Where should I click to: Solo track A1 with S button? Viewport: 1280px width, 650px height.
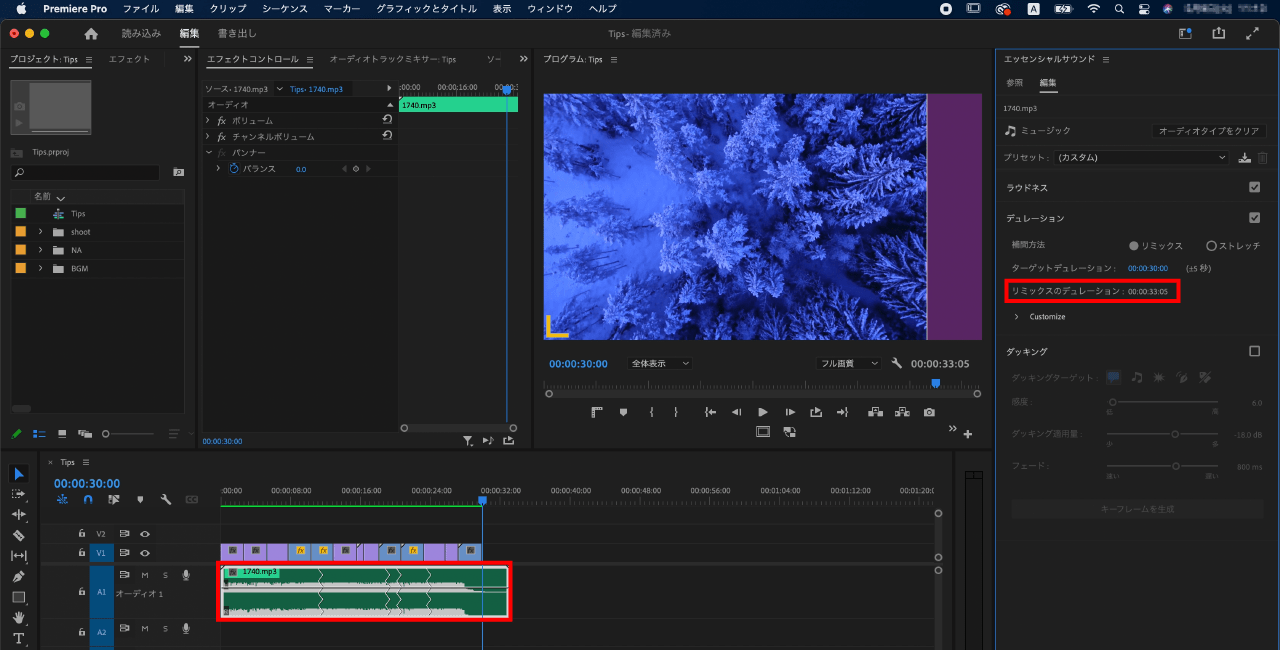165,575
